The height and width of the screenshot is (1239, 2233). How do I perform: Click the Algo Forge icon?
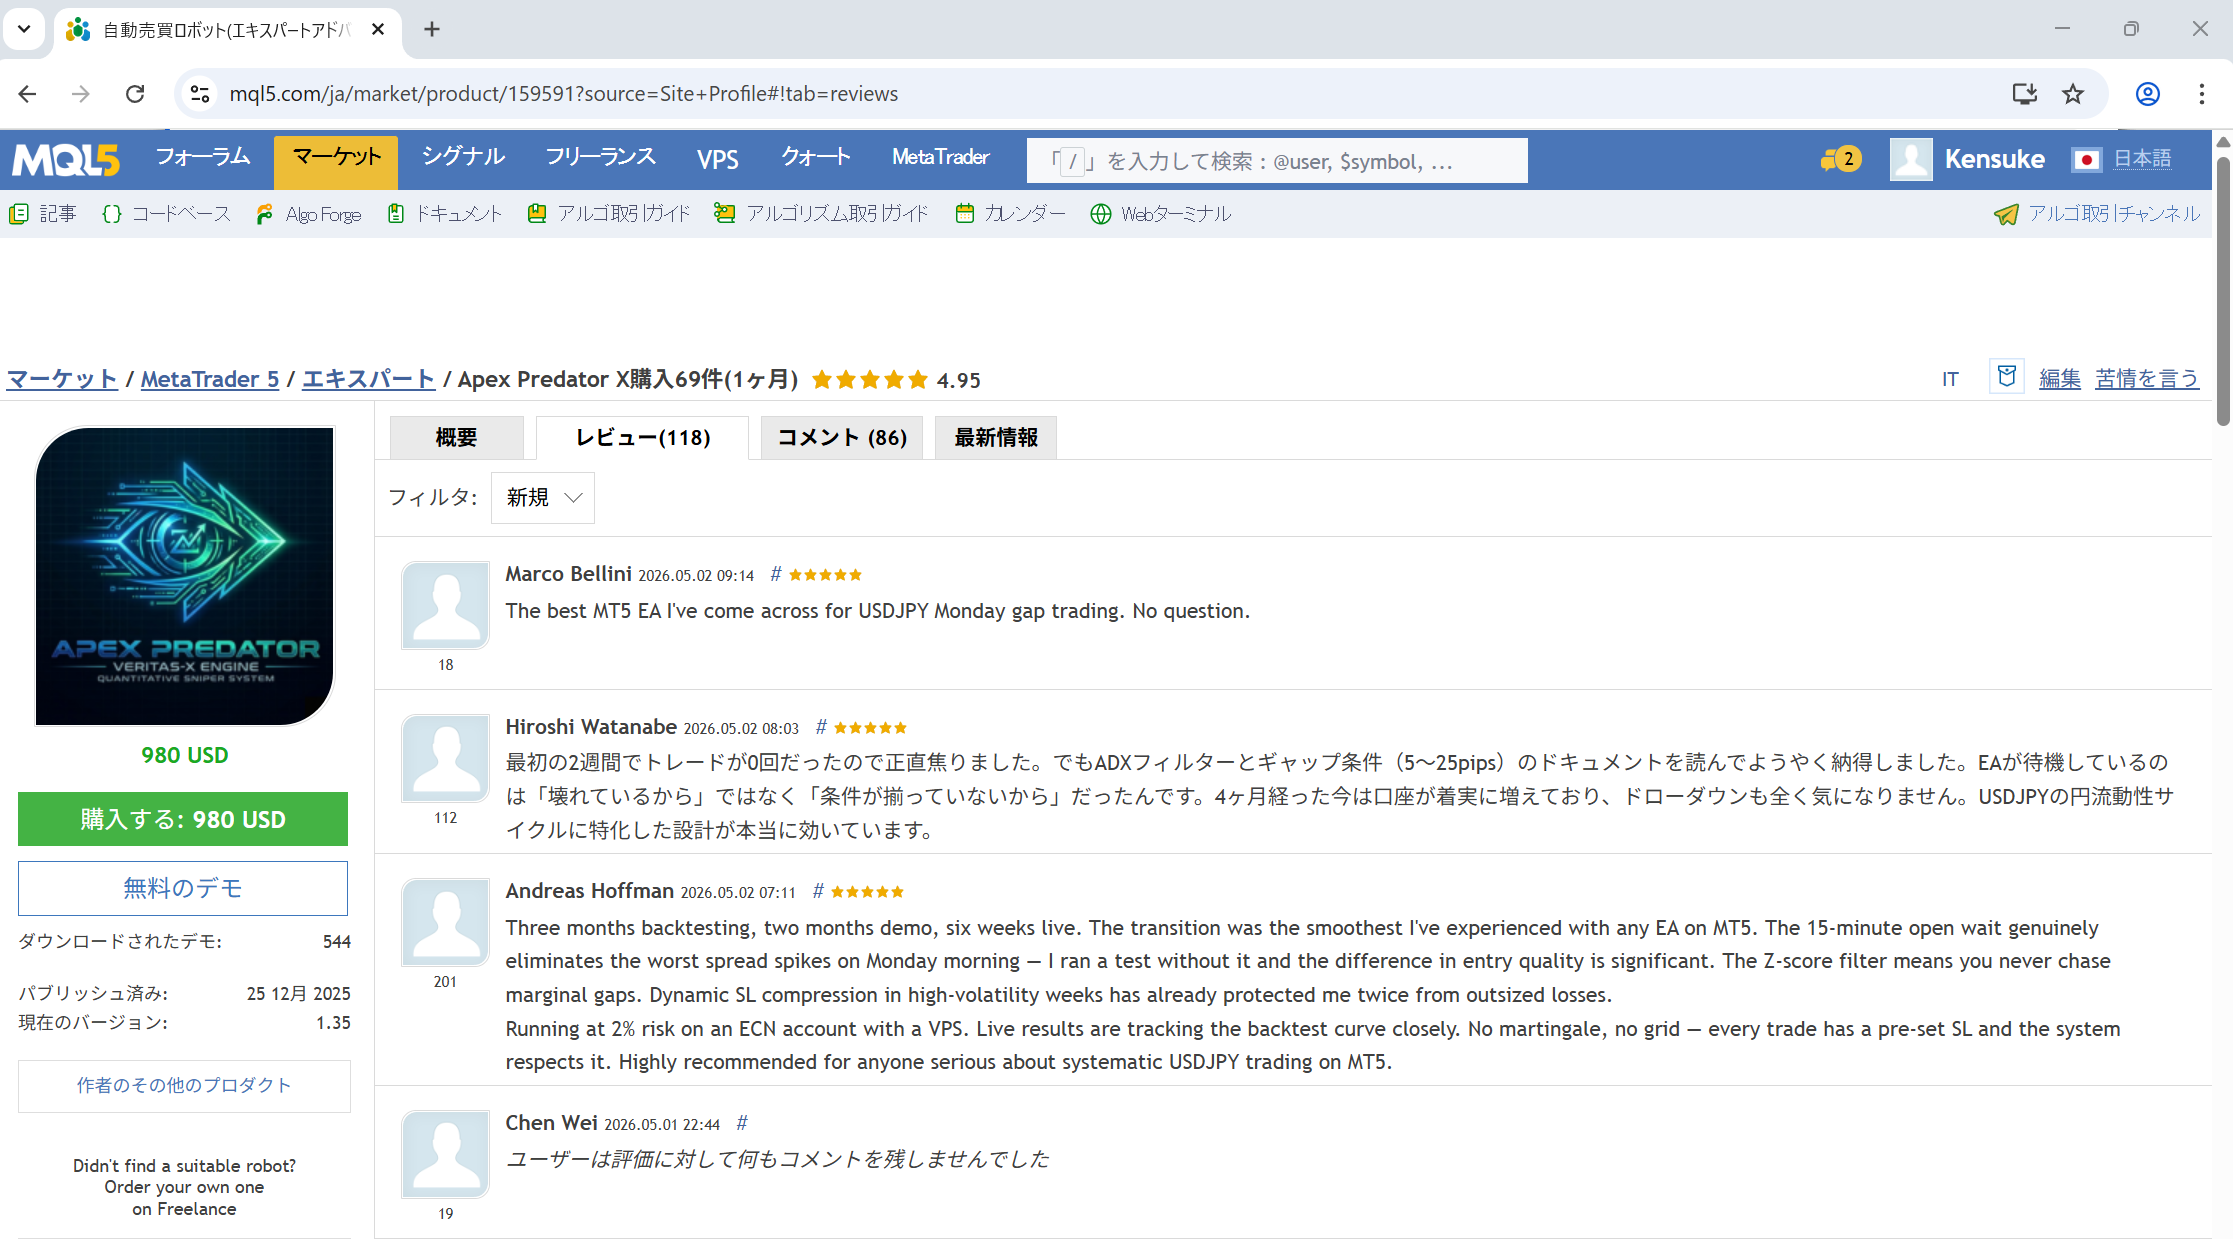[265, 214]
